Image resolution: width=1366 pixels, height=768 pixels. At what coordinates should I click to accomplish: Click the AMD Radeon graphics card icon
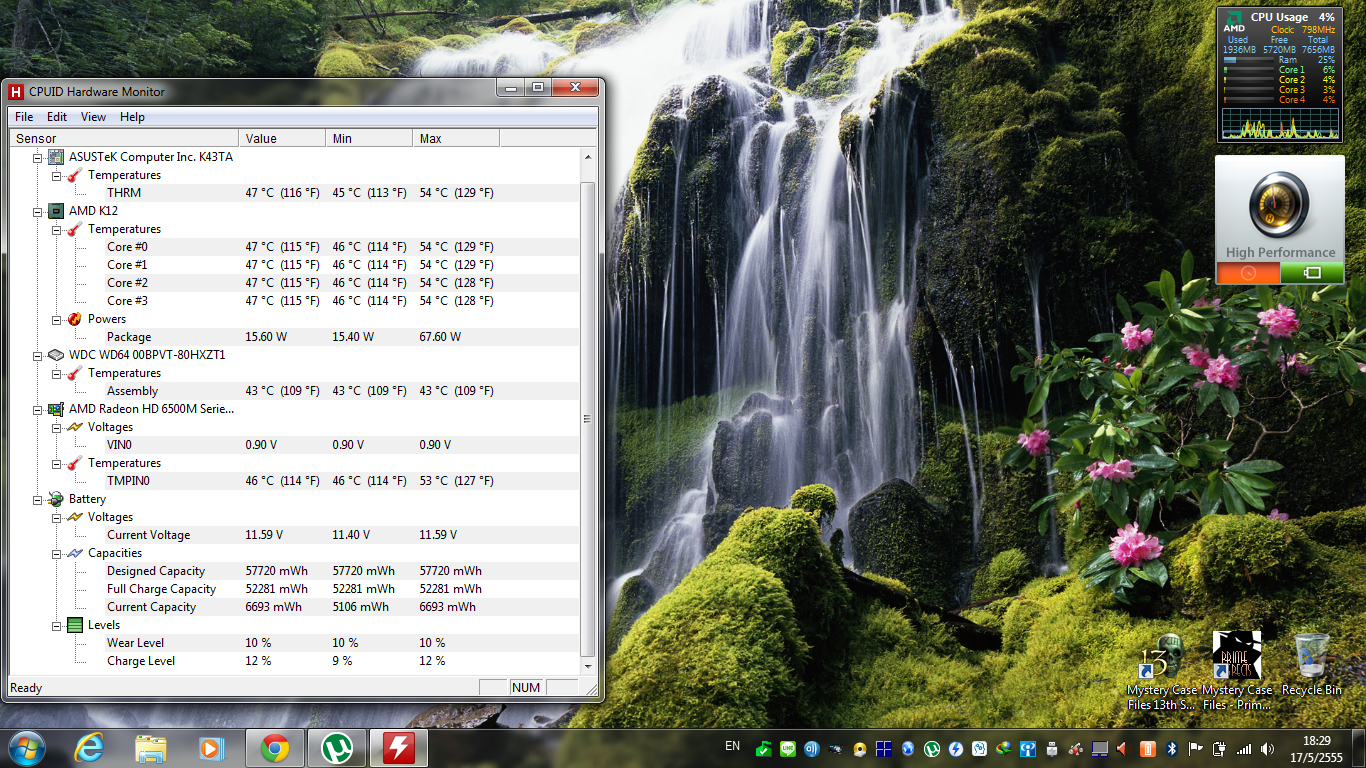pos(56,409)
